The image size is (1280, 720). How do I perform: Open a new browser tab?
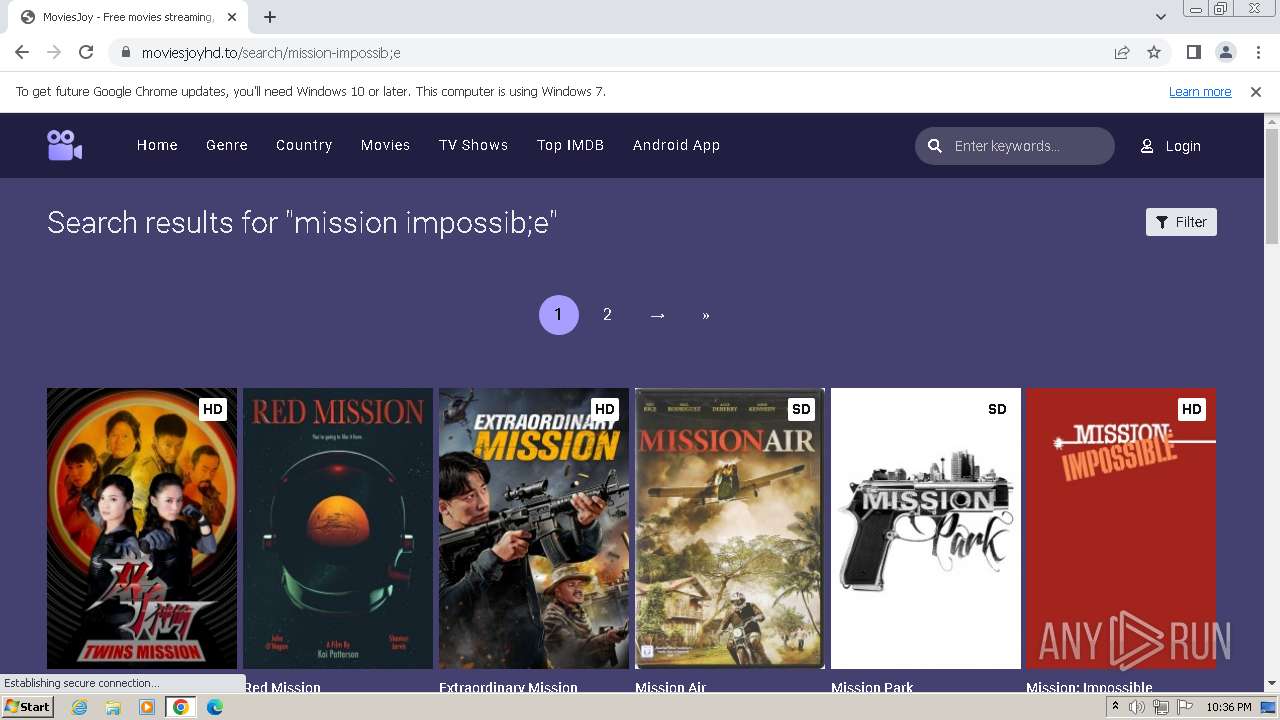(x=270, y=17)
